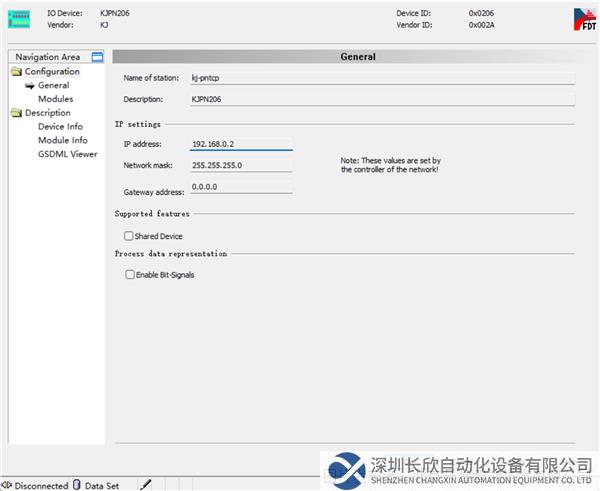The height and width of the screenshot is (491, 600).
Task: Enable the Shared Device checkbox
Action: (128, 236)
